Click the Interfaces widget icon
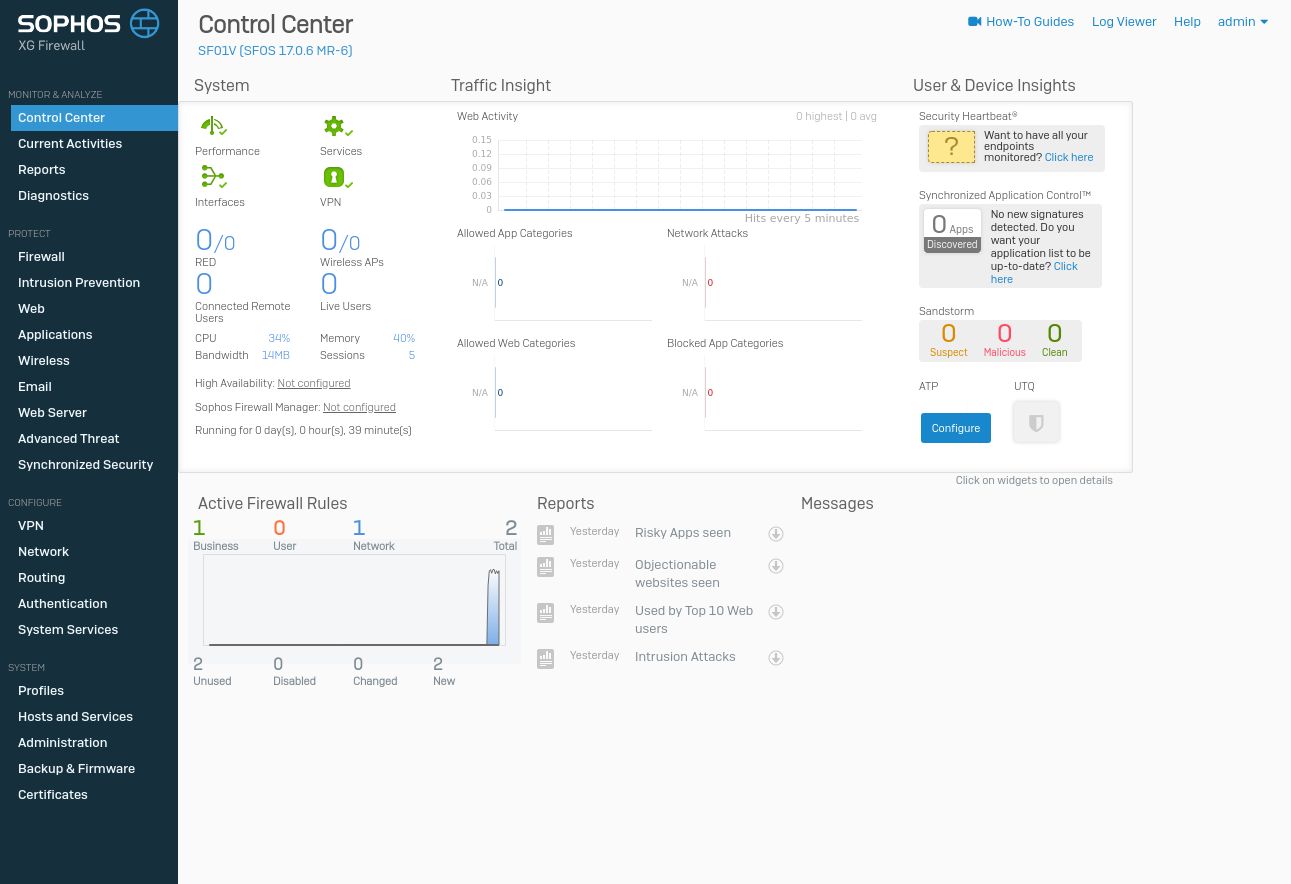1291x884 pixels. point(212,176)
